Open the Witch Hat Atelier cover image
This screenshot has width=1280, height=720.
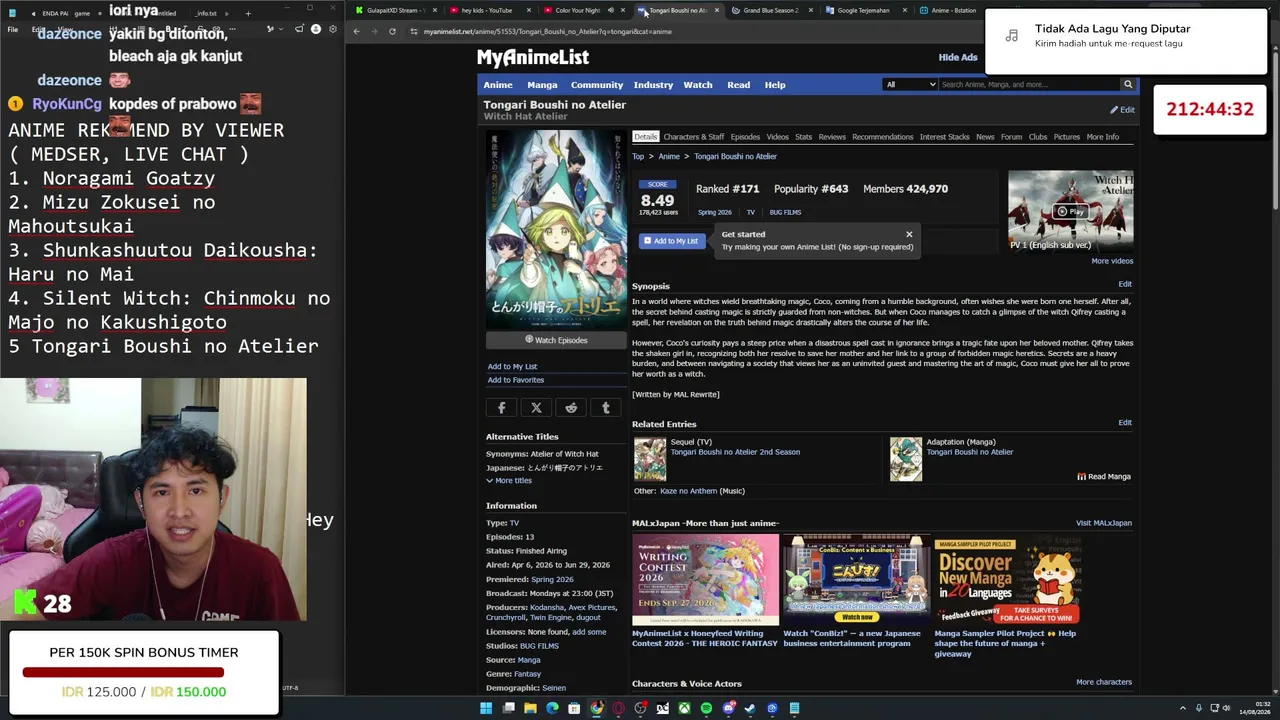tap(556, 230)
